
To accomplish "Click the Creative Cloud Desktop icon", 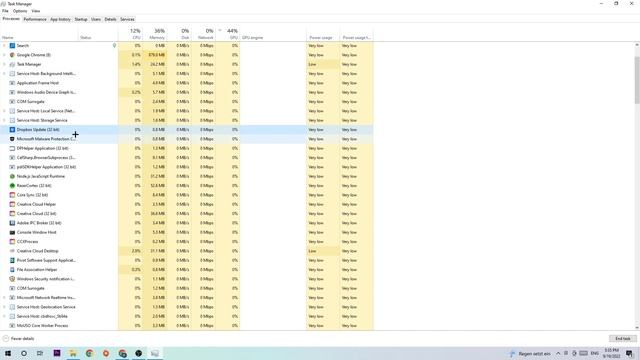I will (12, 251).
